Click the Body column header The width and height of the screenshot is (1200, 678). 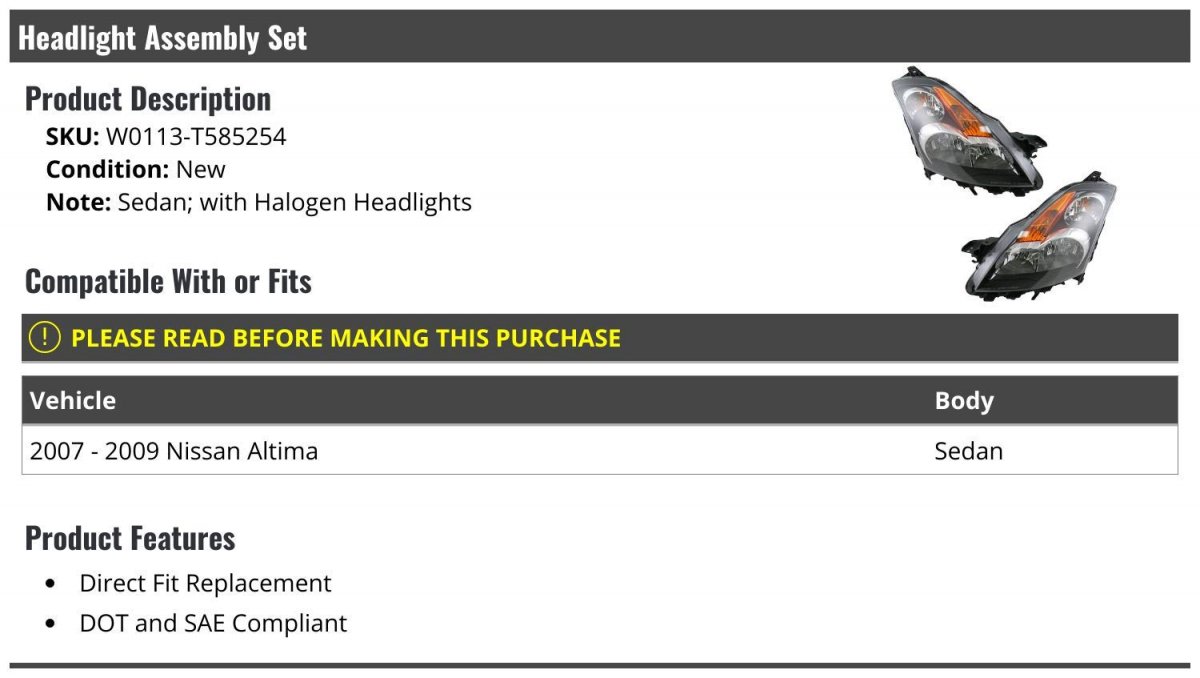(964, 401)
